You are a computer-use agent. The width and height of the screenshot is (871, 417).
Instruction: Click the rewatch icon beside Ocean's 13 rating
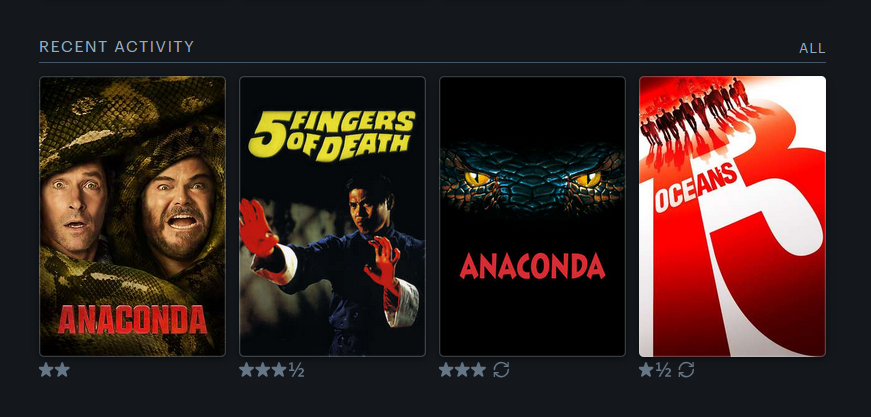686,370
